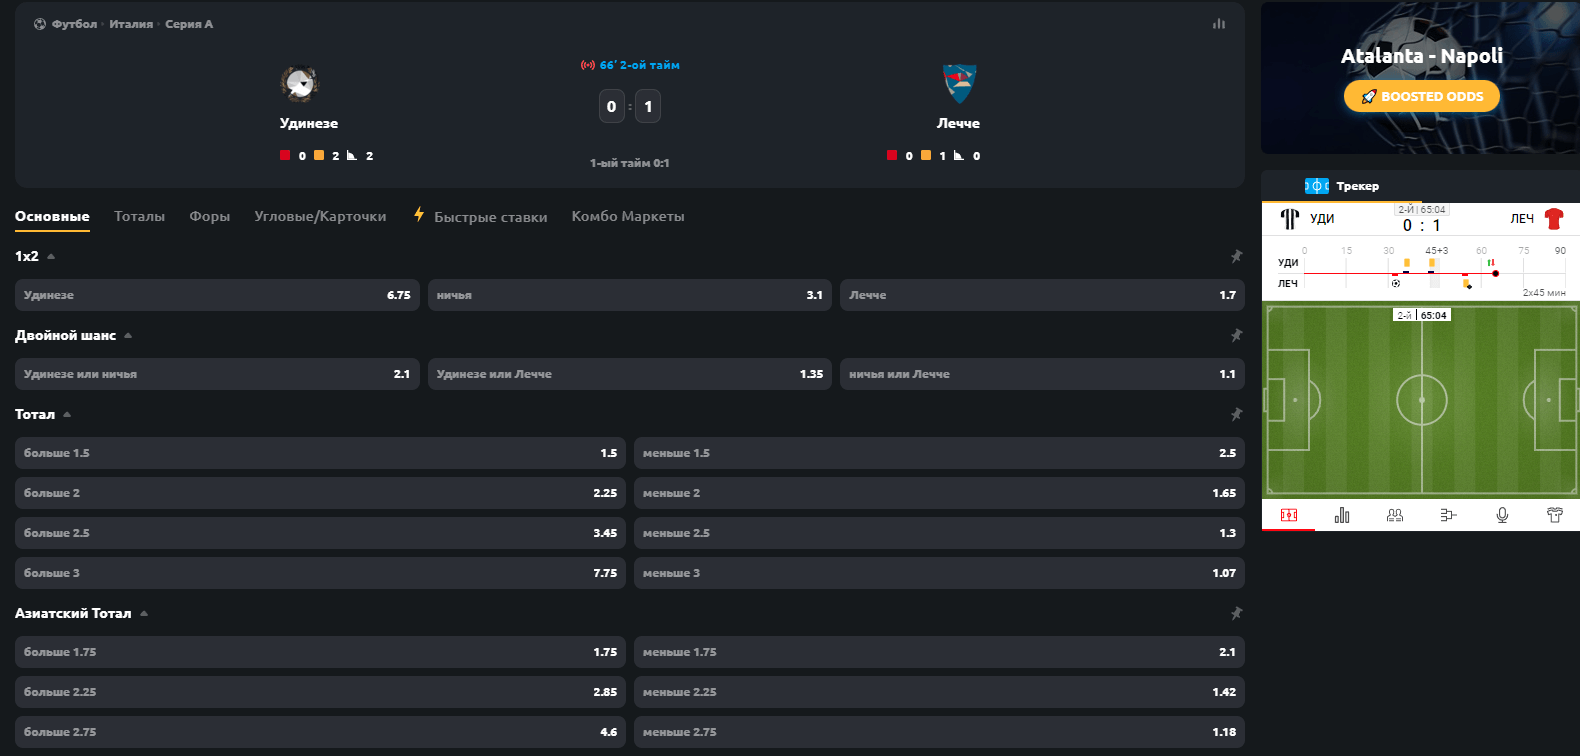Select the Основные tab
Screen dimensions: 1580x756
[x=52, y=216]
